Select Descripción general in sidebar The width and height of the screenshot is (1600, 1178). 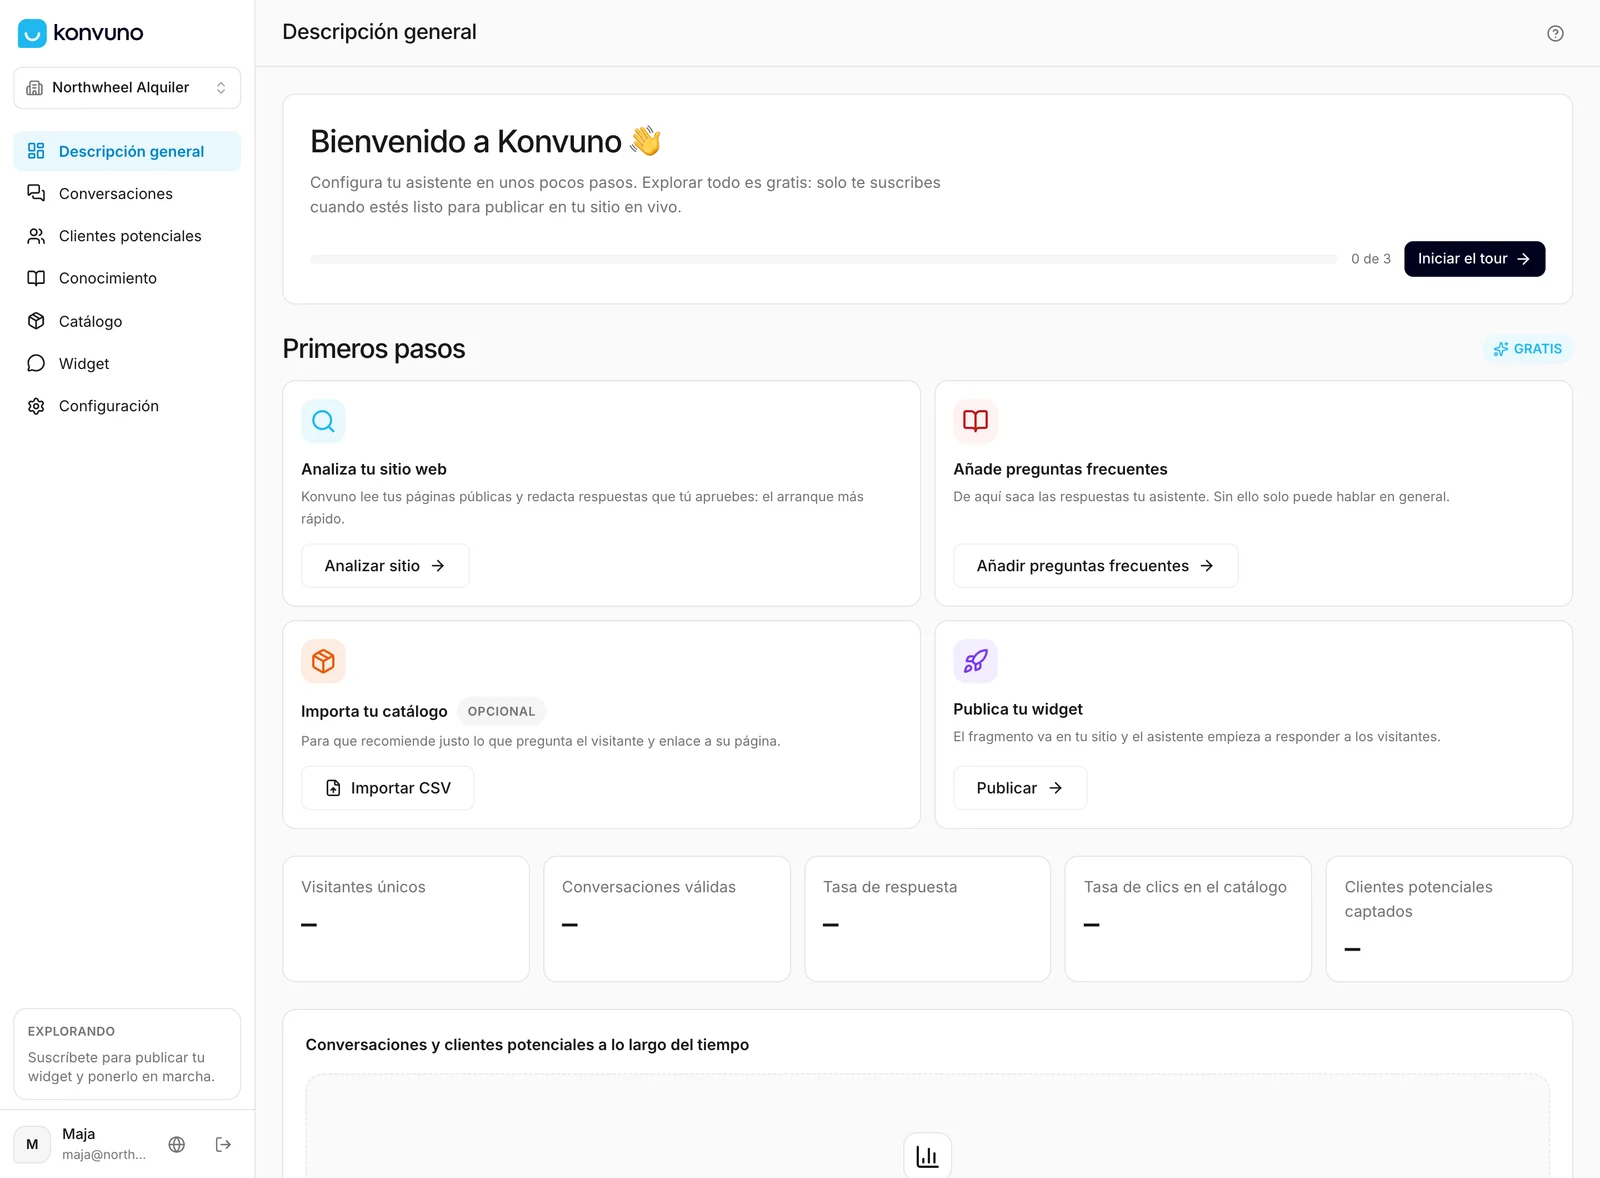tap(127, 151)
